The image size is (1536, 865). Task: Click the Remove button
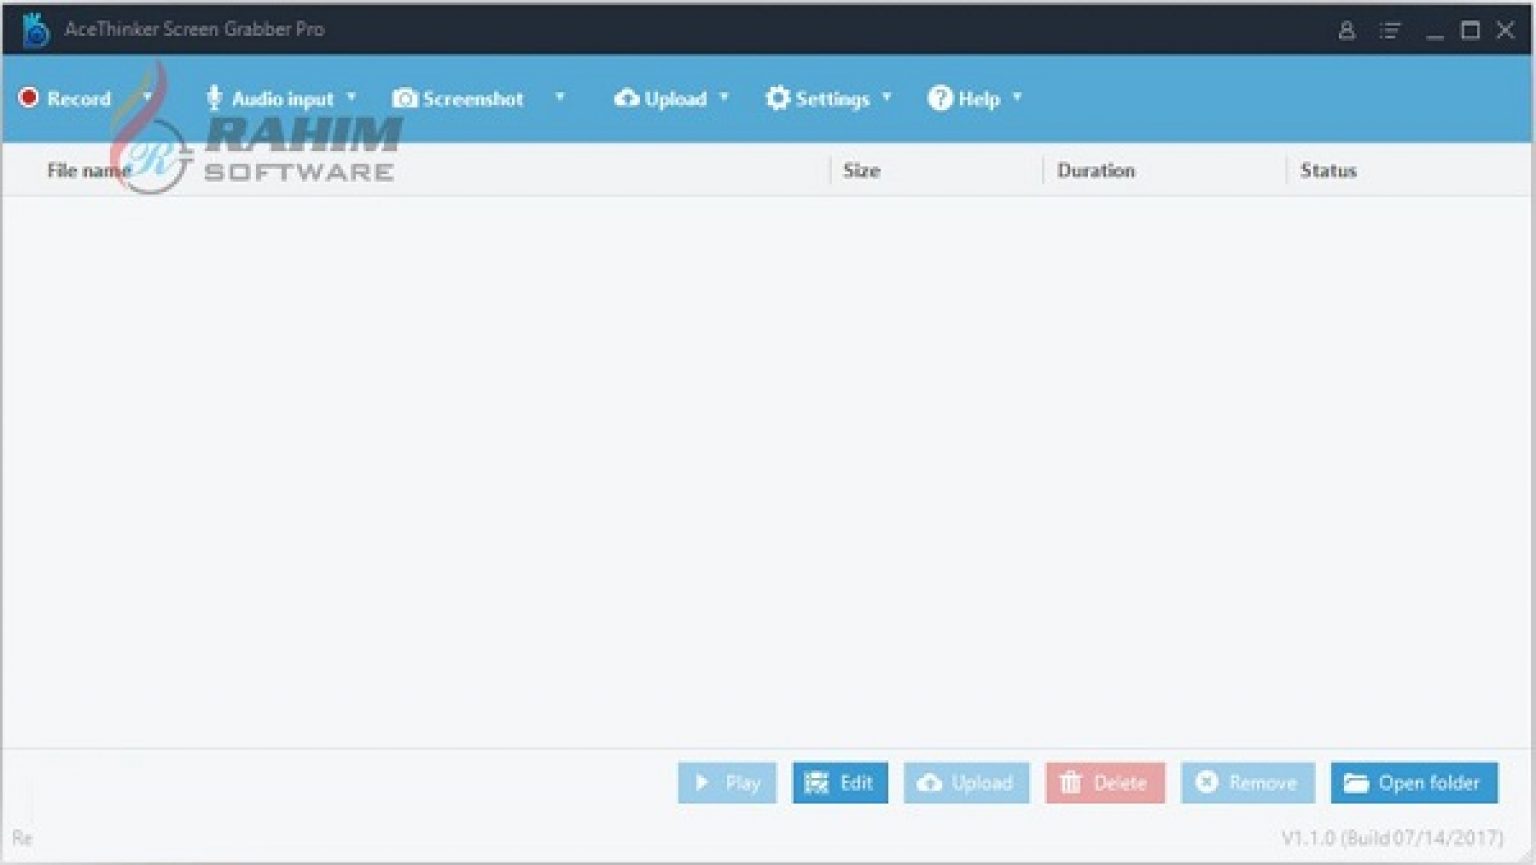(1247, 783)
